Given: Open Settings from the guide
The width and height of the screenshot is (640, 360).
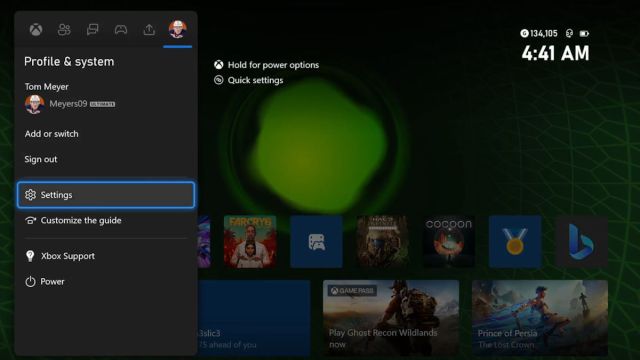Looking at the screenshot, I should coord(106,195).
